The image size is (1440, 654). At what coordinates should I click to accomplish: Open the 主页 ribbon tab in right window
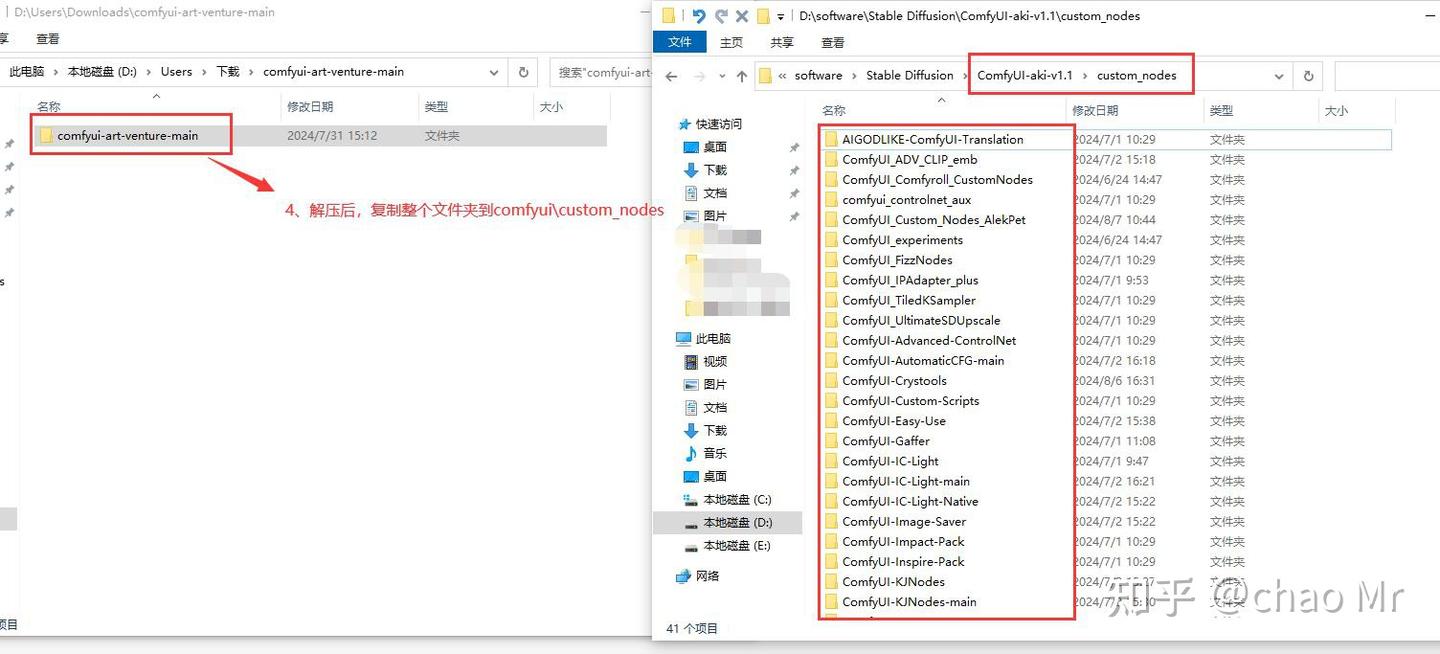coord(732,42)
